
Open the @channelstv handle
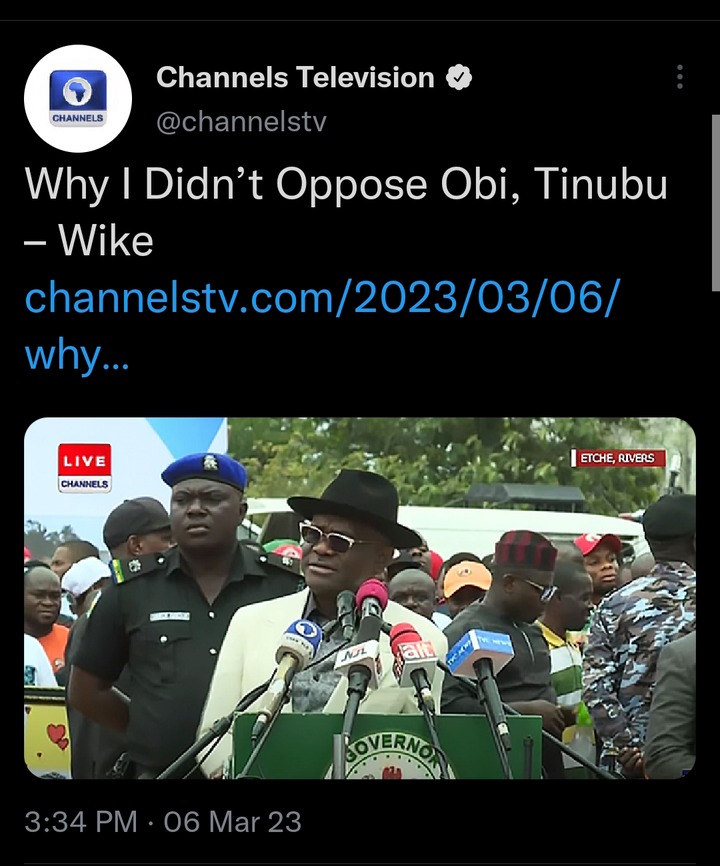pyautogui.click(x=241, y=122)
